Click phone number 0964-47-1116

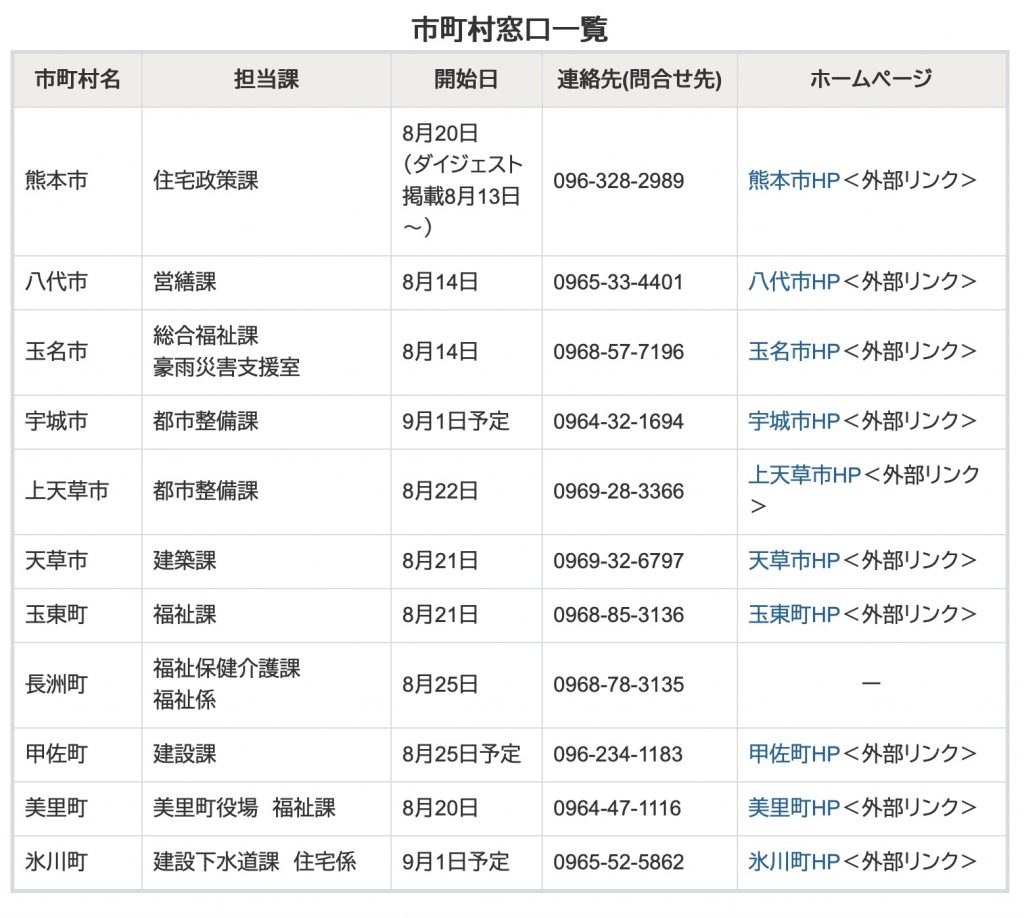point(617,809)
